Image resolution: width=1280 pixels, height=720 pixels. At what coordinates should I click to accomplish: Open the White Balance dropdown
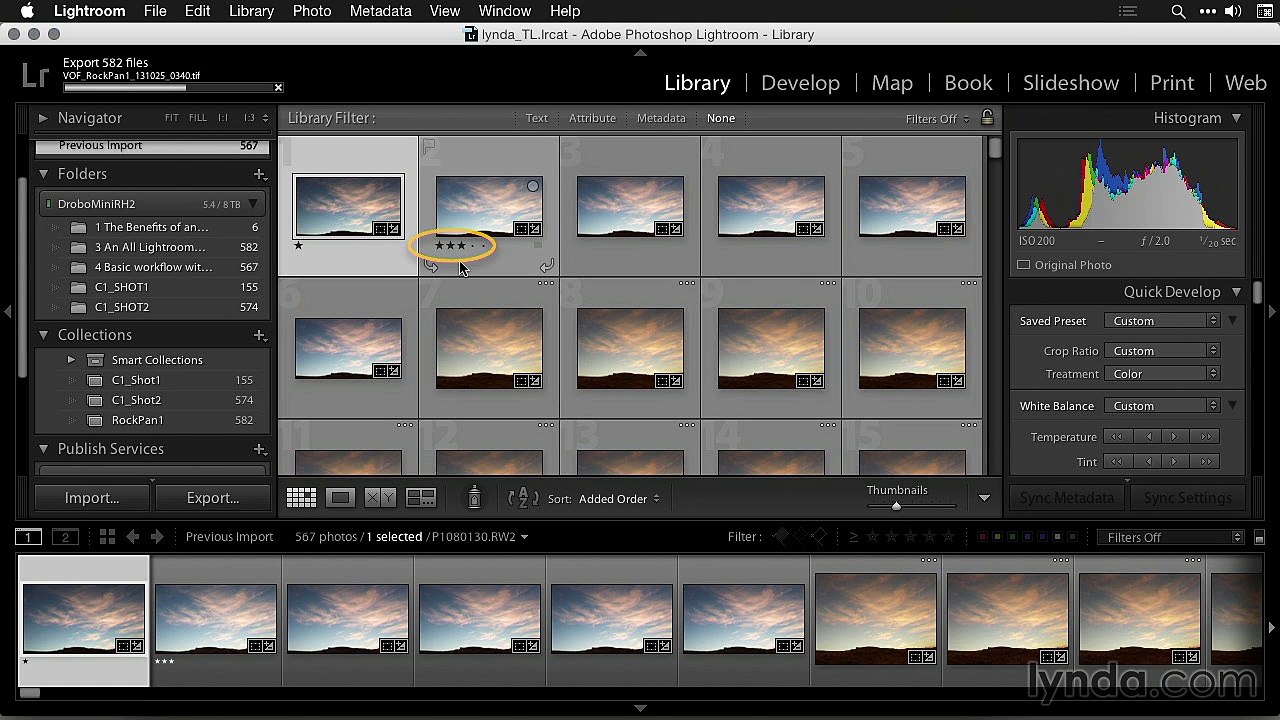click(1162, 406)
